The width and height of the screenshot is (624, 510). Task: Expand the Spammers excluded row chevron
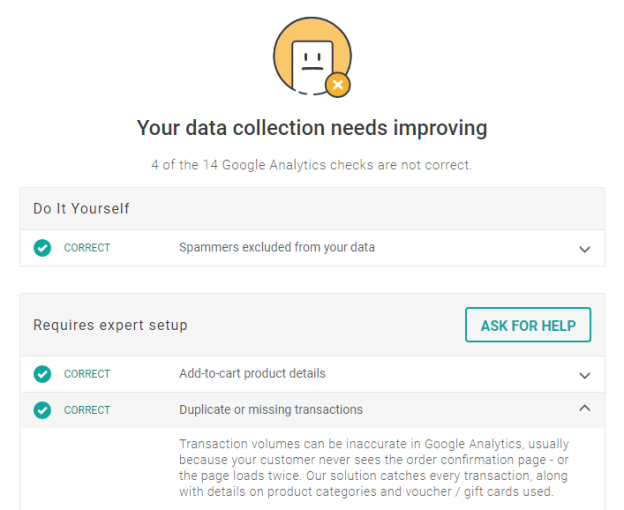tap(585, 249)
